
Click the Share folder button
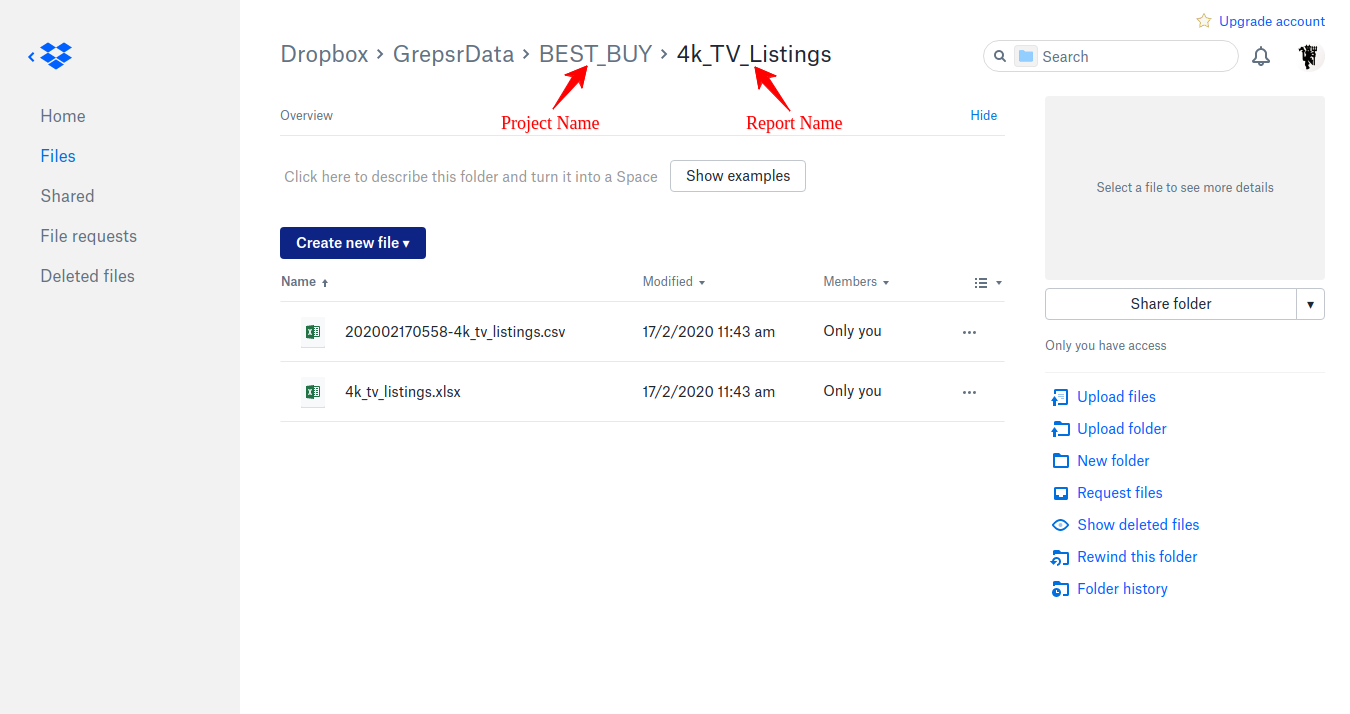1171,304
